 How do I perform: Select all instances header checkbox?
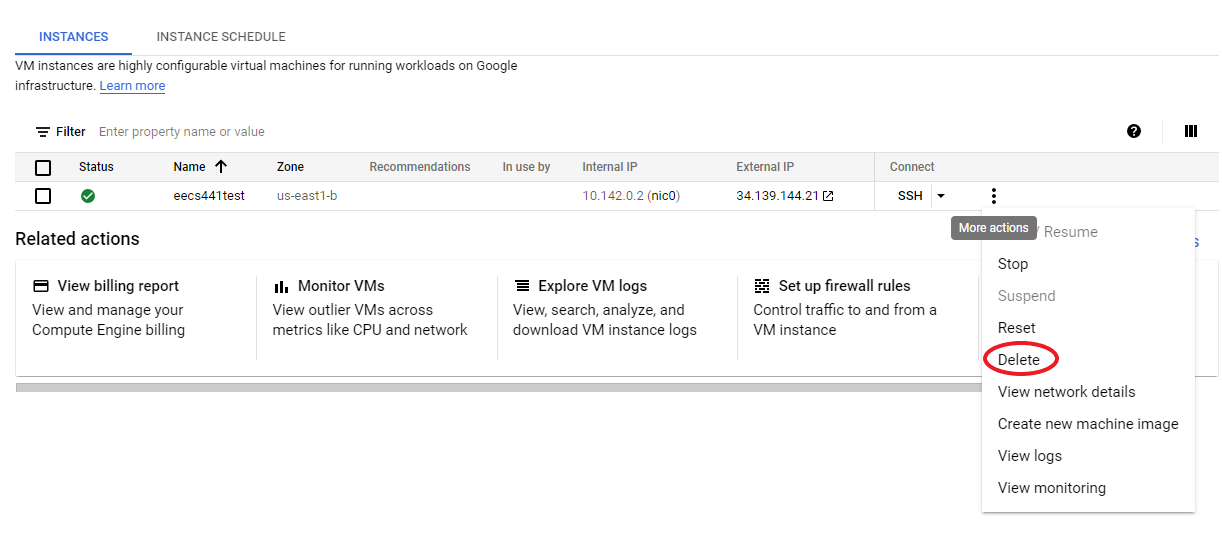(43, 167)
